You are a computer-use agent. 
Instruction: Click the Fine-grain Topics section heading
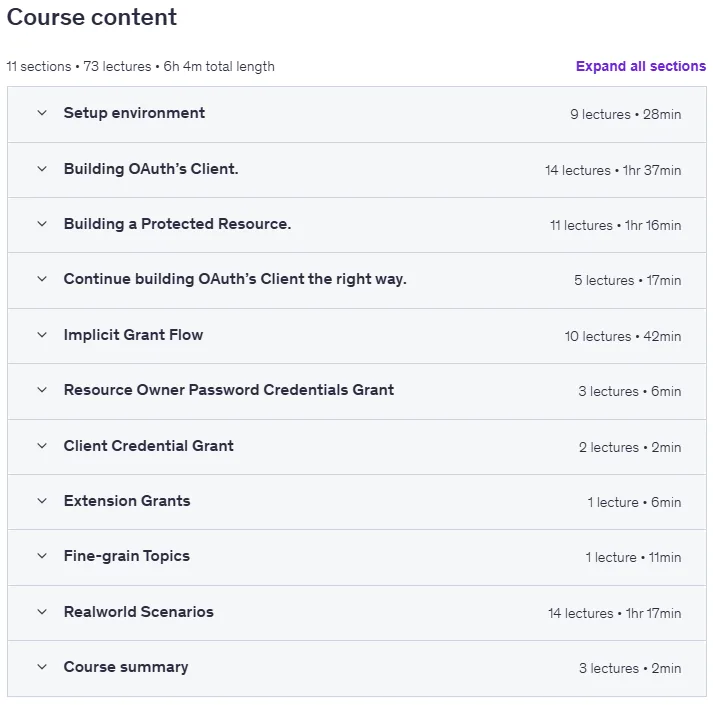(x=127, y=556)
